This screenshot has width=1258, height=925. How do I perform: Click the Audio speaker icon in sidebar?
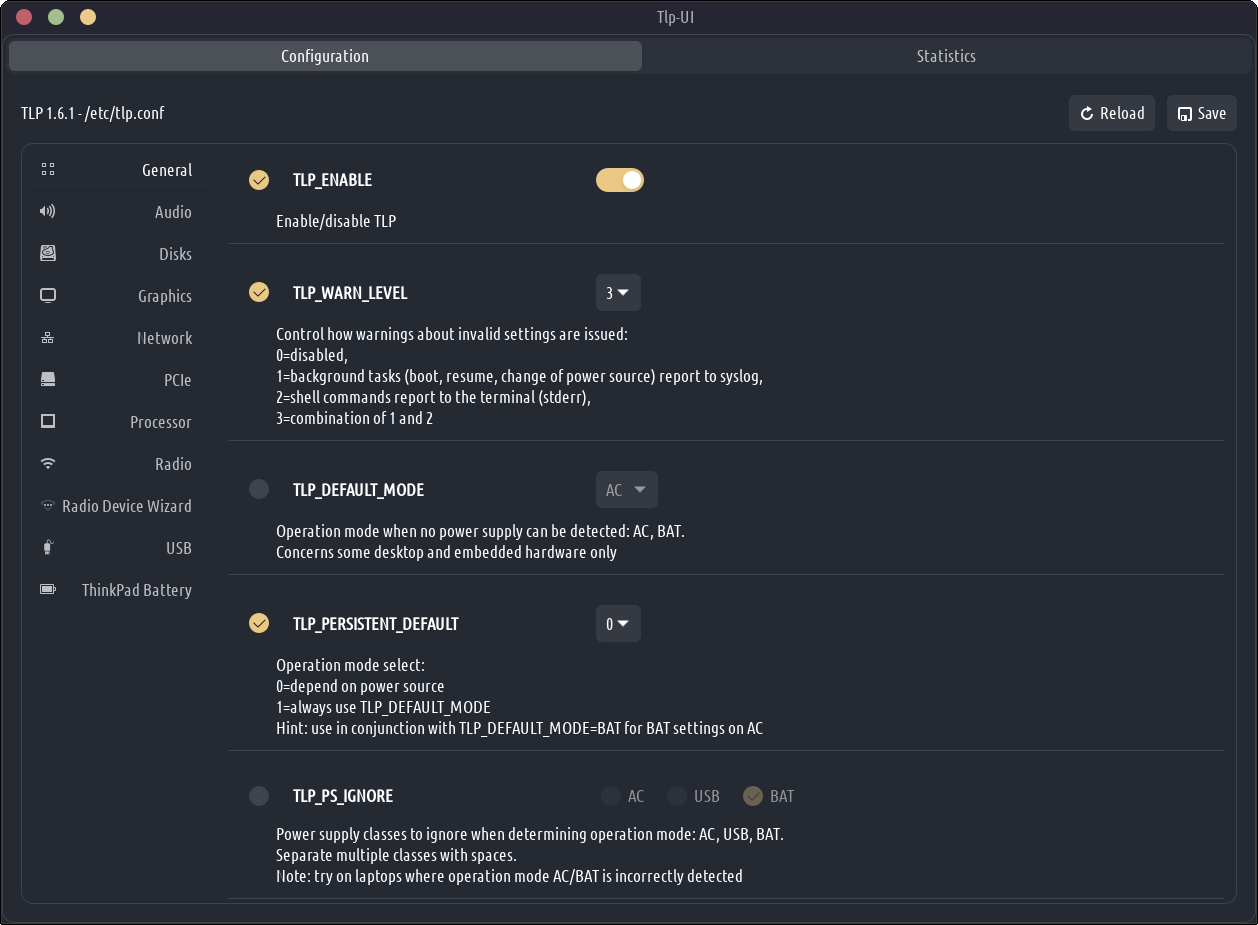tap(48, 212)
